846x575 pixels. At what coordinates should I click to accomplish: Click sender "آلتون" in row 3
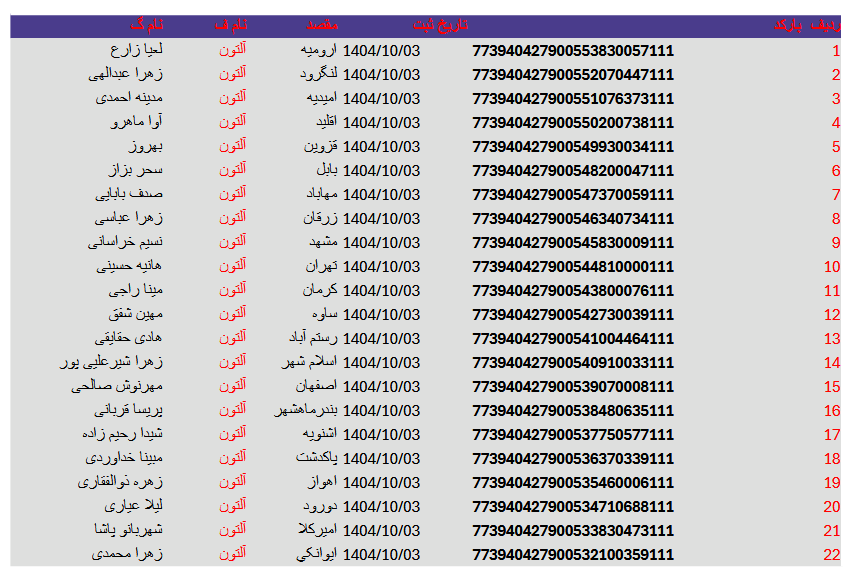pyautogui.click(x=232, y=98)
